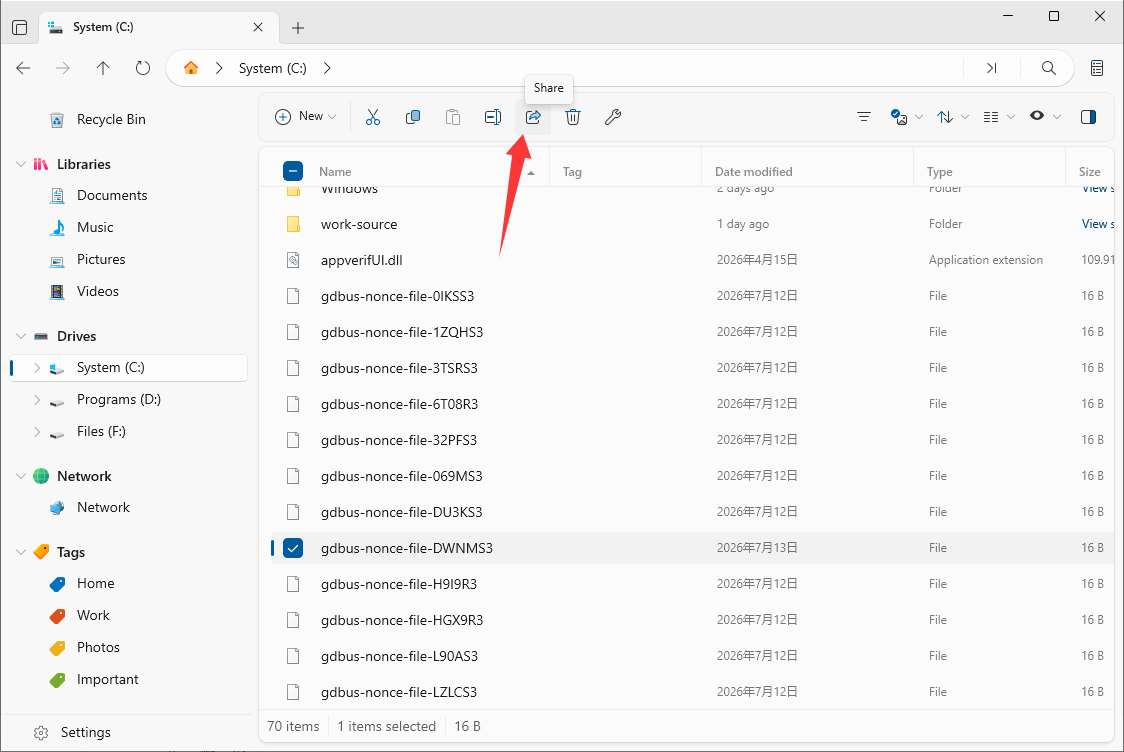Viewport: 1124px width, 752px height.
Task: Open the selection options icon dropdown
Action: pos(906,117)
